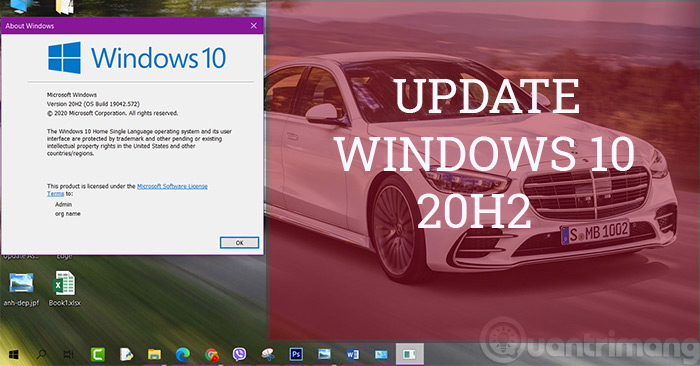The height and width of the screenshot is (366, 700).
Task: Launch Microsoft Edge from taskbar
Action: tap(183, 355)
